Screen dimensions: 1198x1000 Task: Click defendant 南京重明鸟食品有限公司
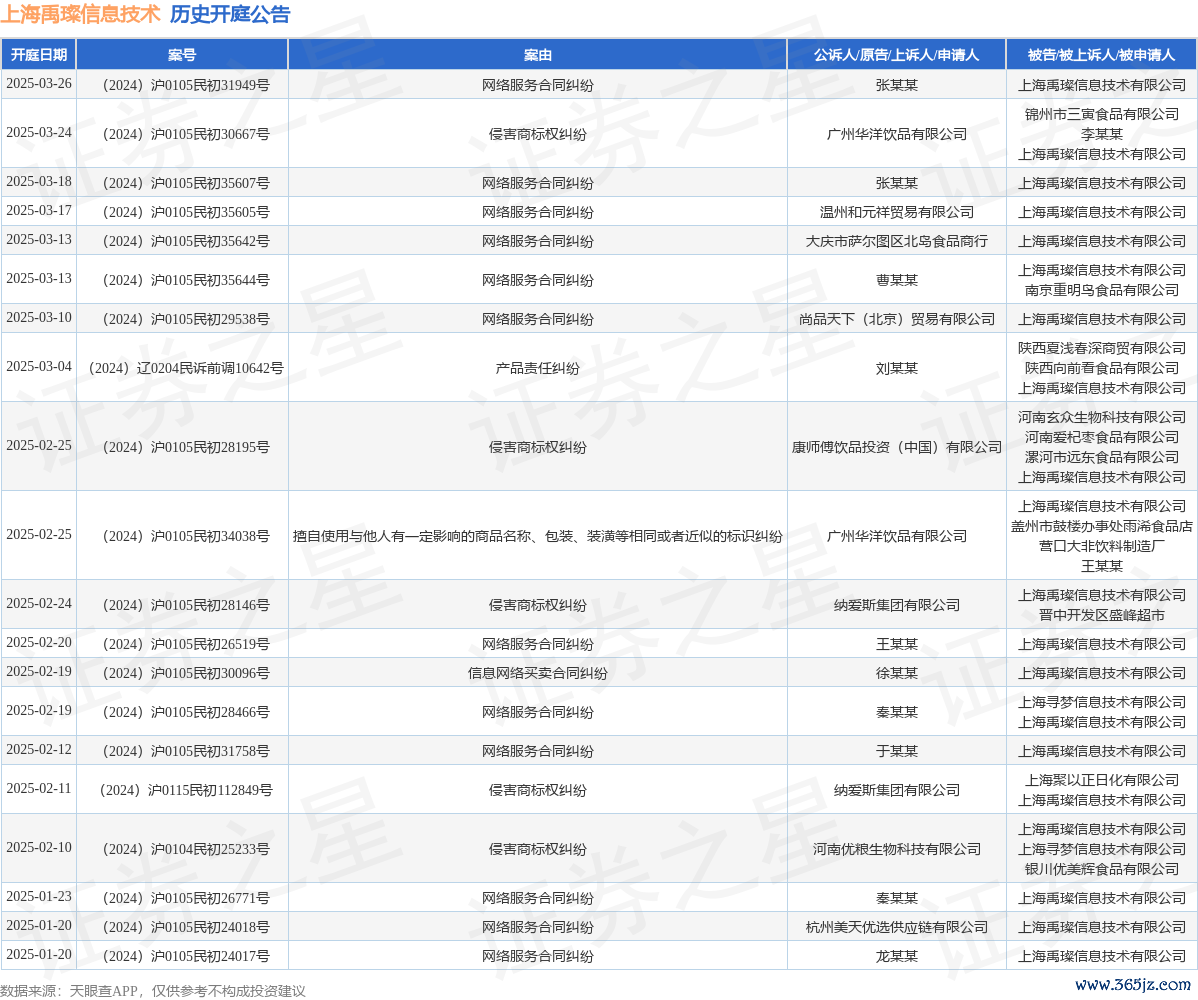pos(1102,290)
